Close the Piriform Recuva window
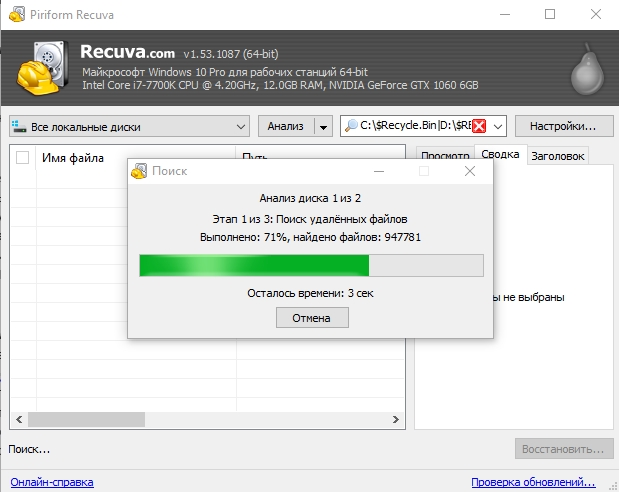 point(596,15)
